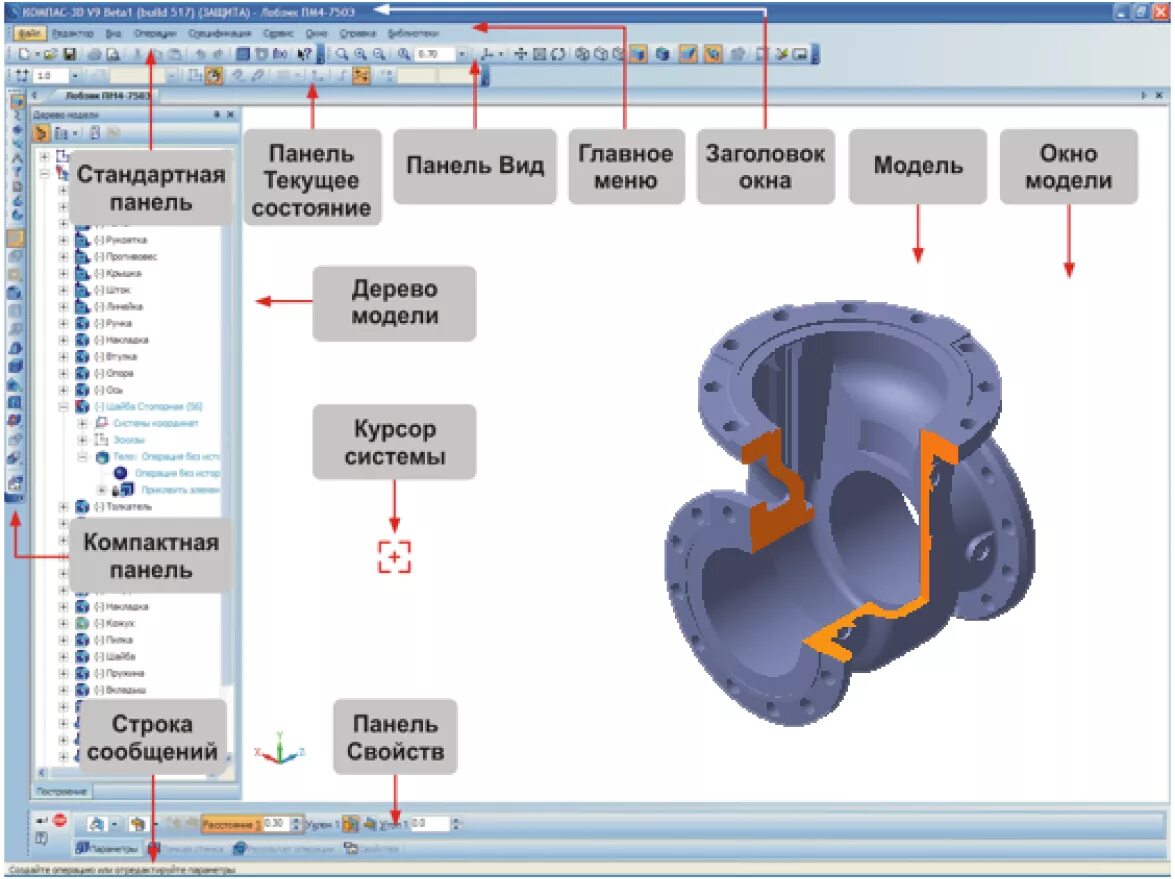Viewport: 1175px width, 879px height.
Task: Click the Zoom out magnifier icon
Action: pyautogui.click(x=379, y=54)
